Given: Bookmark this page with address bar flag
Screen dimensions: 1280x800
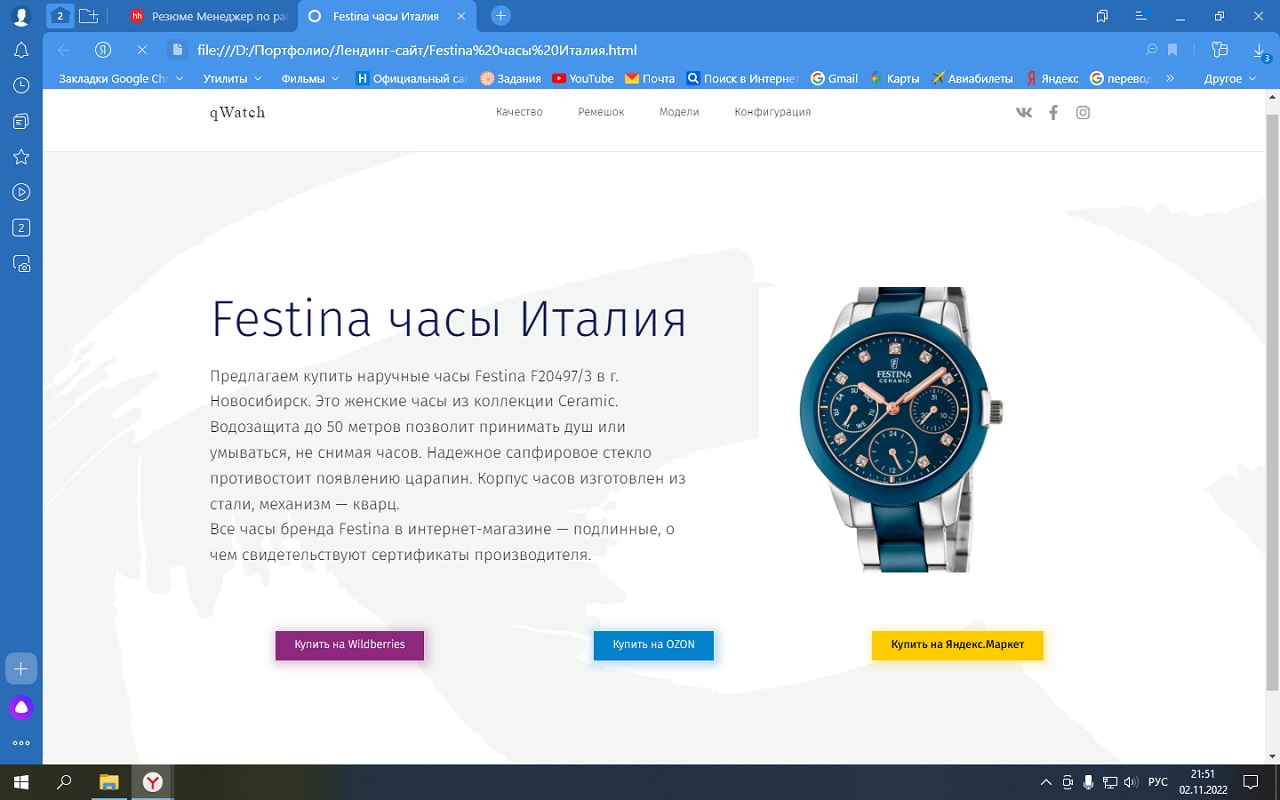Looking at the screenshot, I should [1173, 50].
